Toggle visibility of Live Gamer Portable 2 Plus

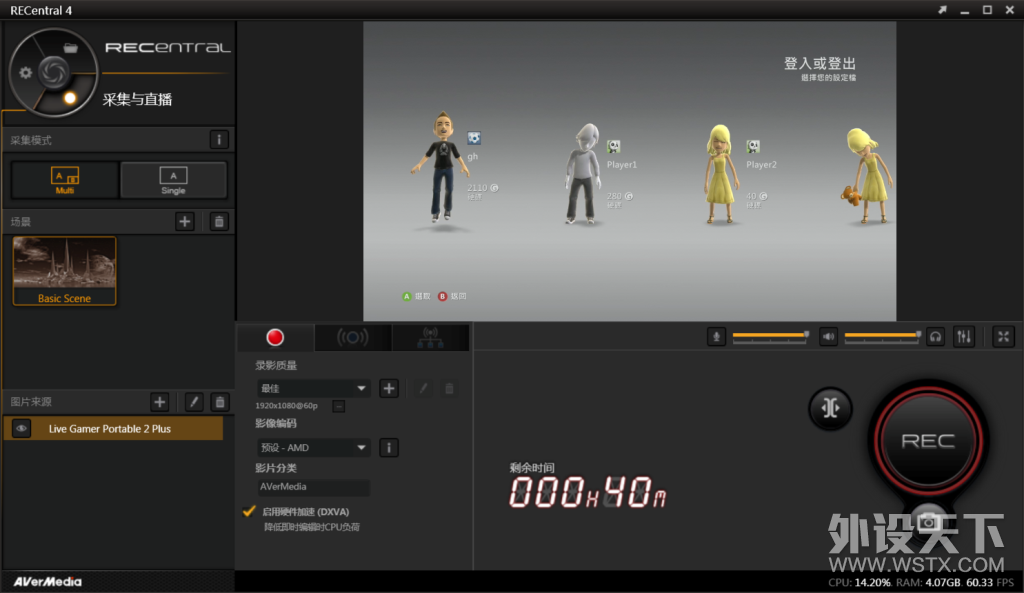(x=21, y=428)
